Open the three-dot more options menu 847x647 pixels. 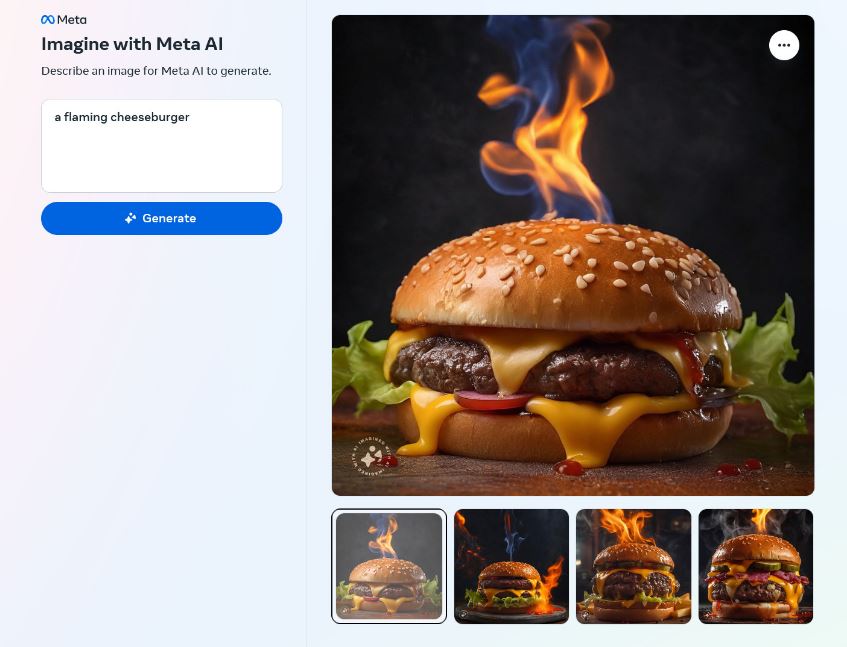tap(784, 45)
